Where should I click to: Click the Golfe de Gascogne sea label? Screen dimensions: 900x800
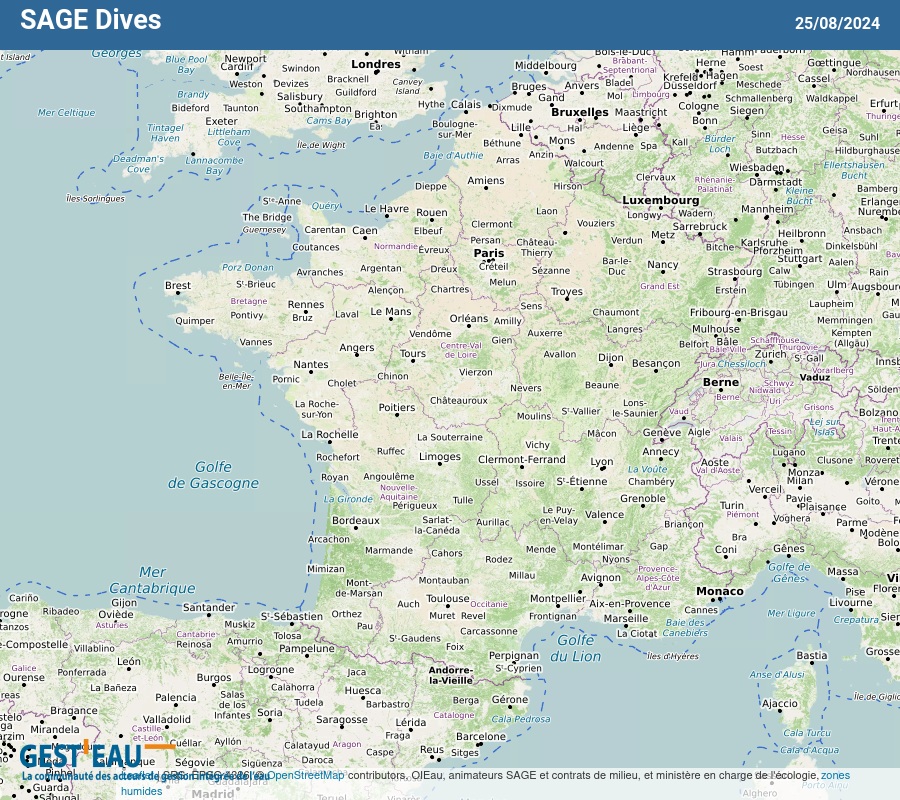click(x=213, y=475)
